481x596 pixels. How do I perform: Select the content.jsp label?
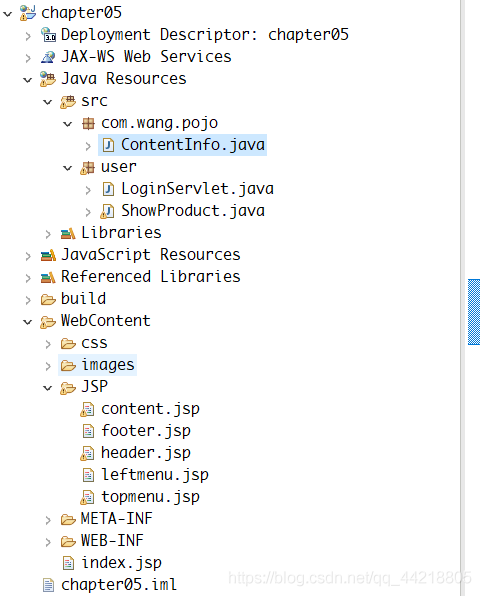tap(150, 409)
